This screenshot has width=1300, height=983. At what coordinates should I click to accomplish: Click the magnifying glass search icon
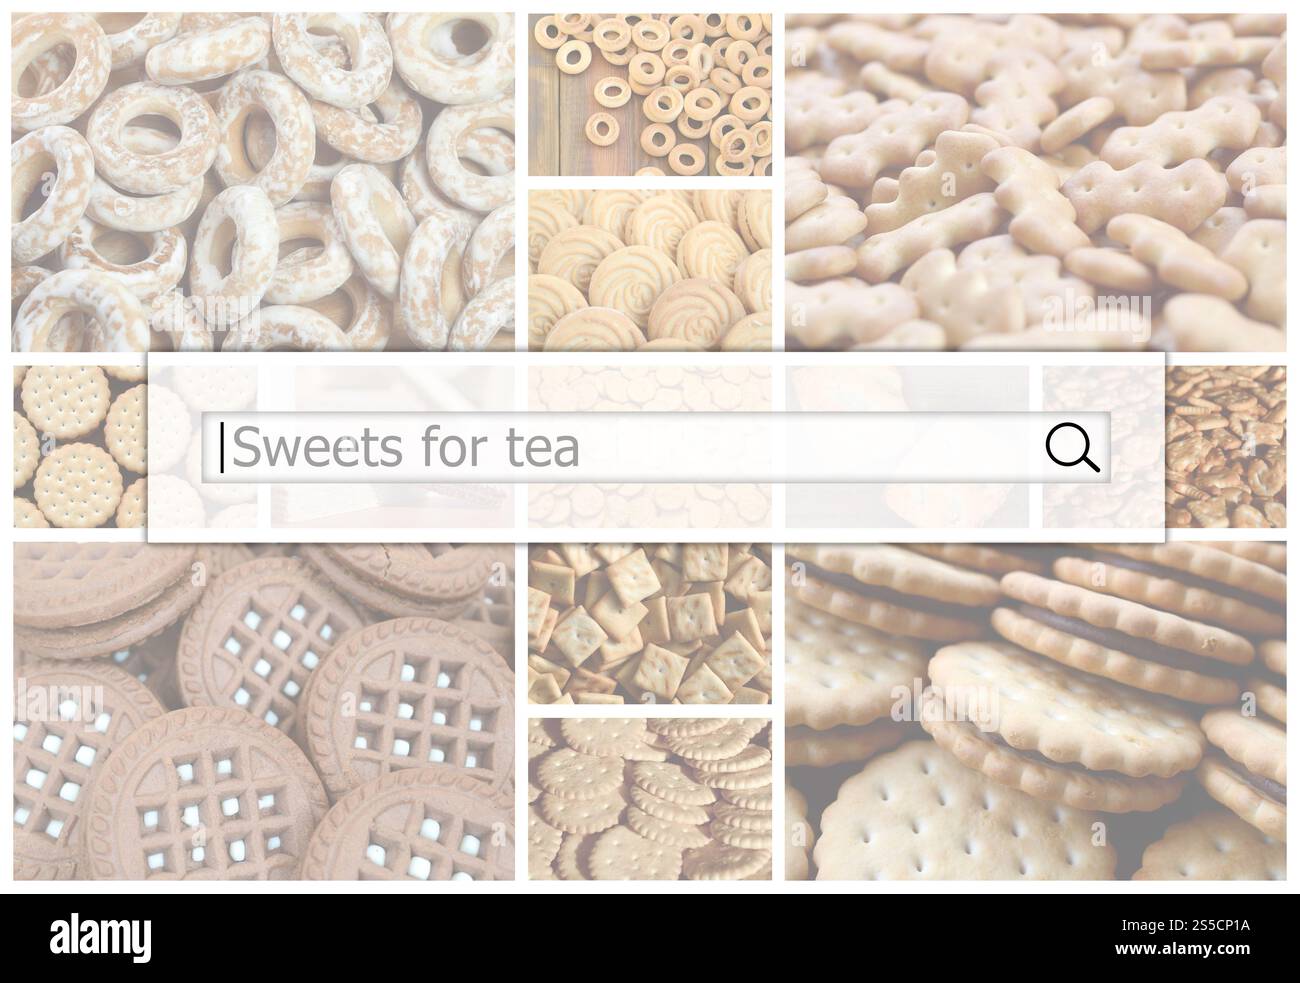coord(1073,447)
